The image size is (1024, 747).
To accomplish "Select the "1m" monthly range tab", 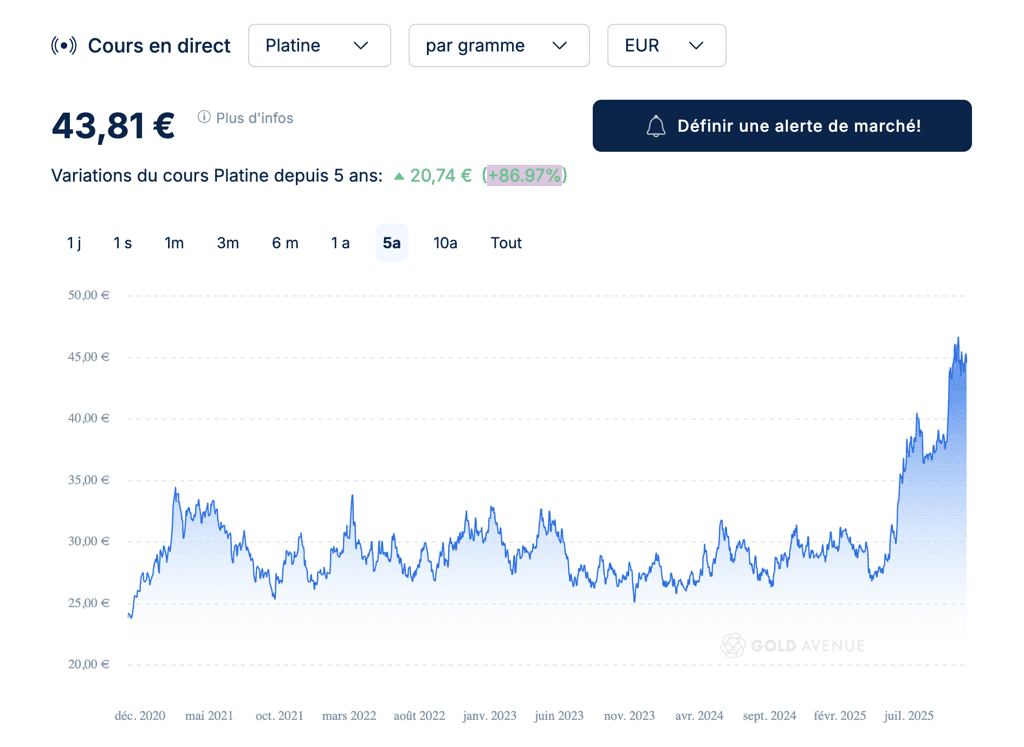I will coord(174,243).
